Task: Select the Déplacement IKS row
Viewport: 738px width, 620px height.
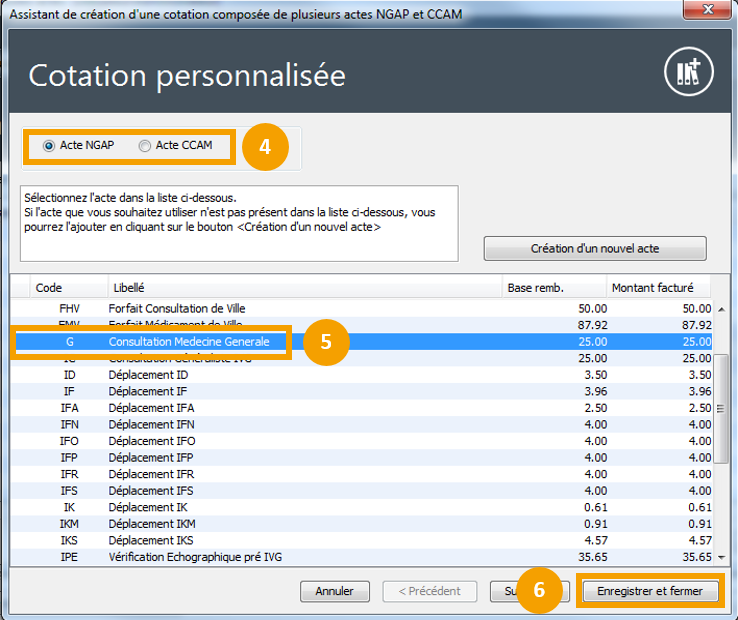Action: click(361, 540)
